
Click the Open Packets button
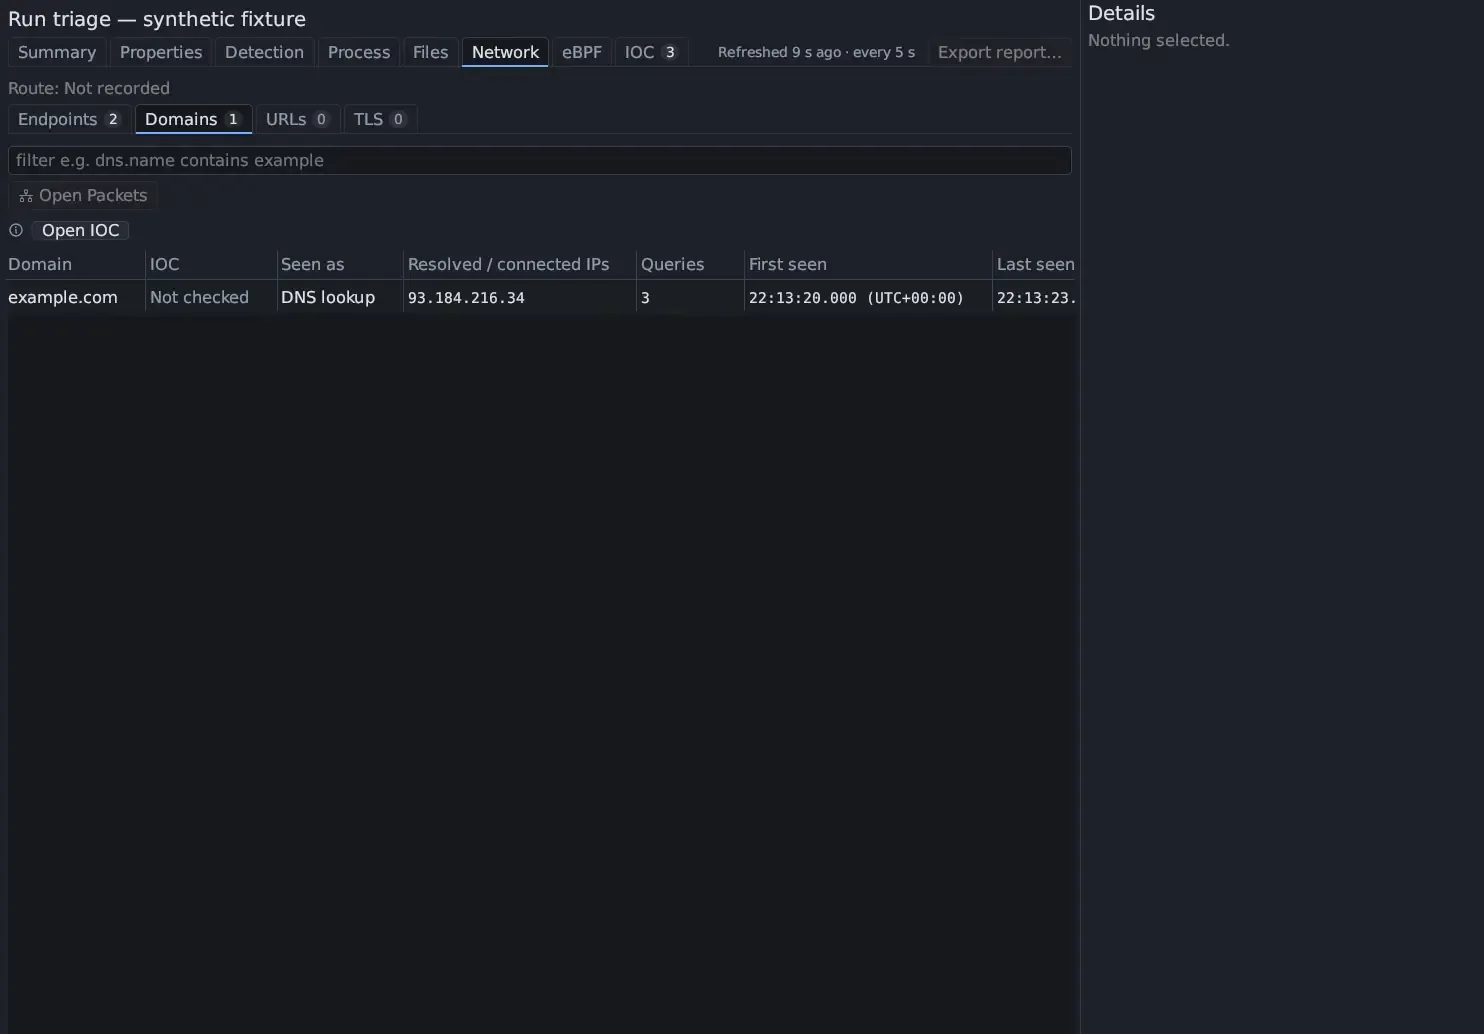(x=83, y=195)
